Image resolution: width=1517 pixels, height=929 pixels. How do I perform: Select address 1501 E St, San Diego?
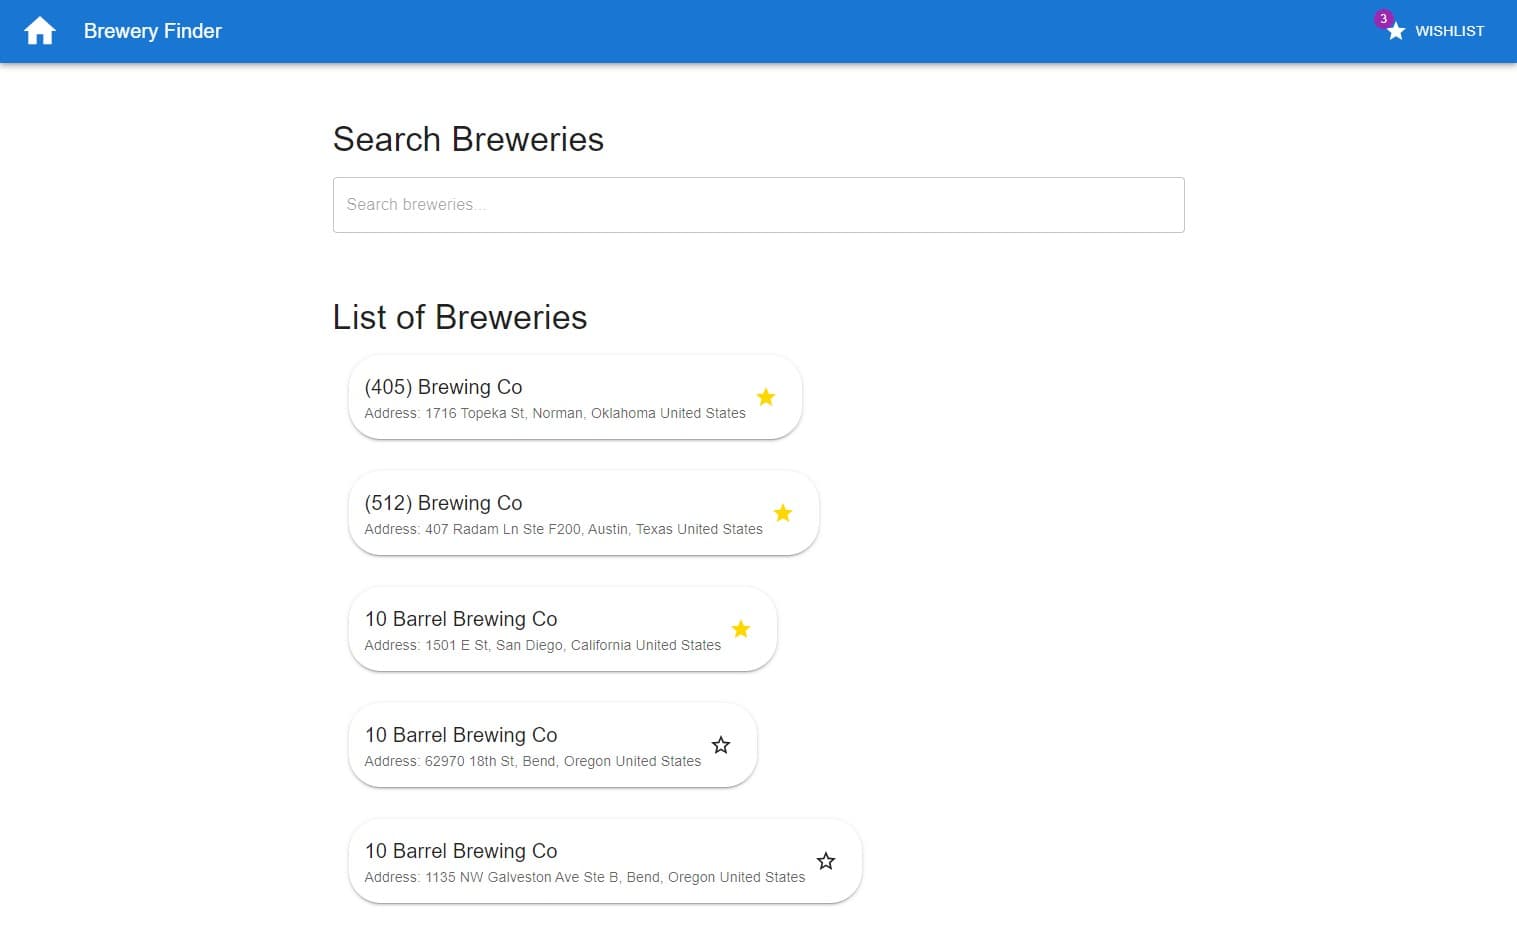click(543, 645)
